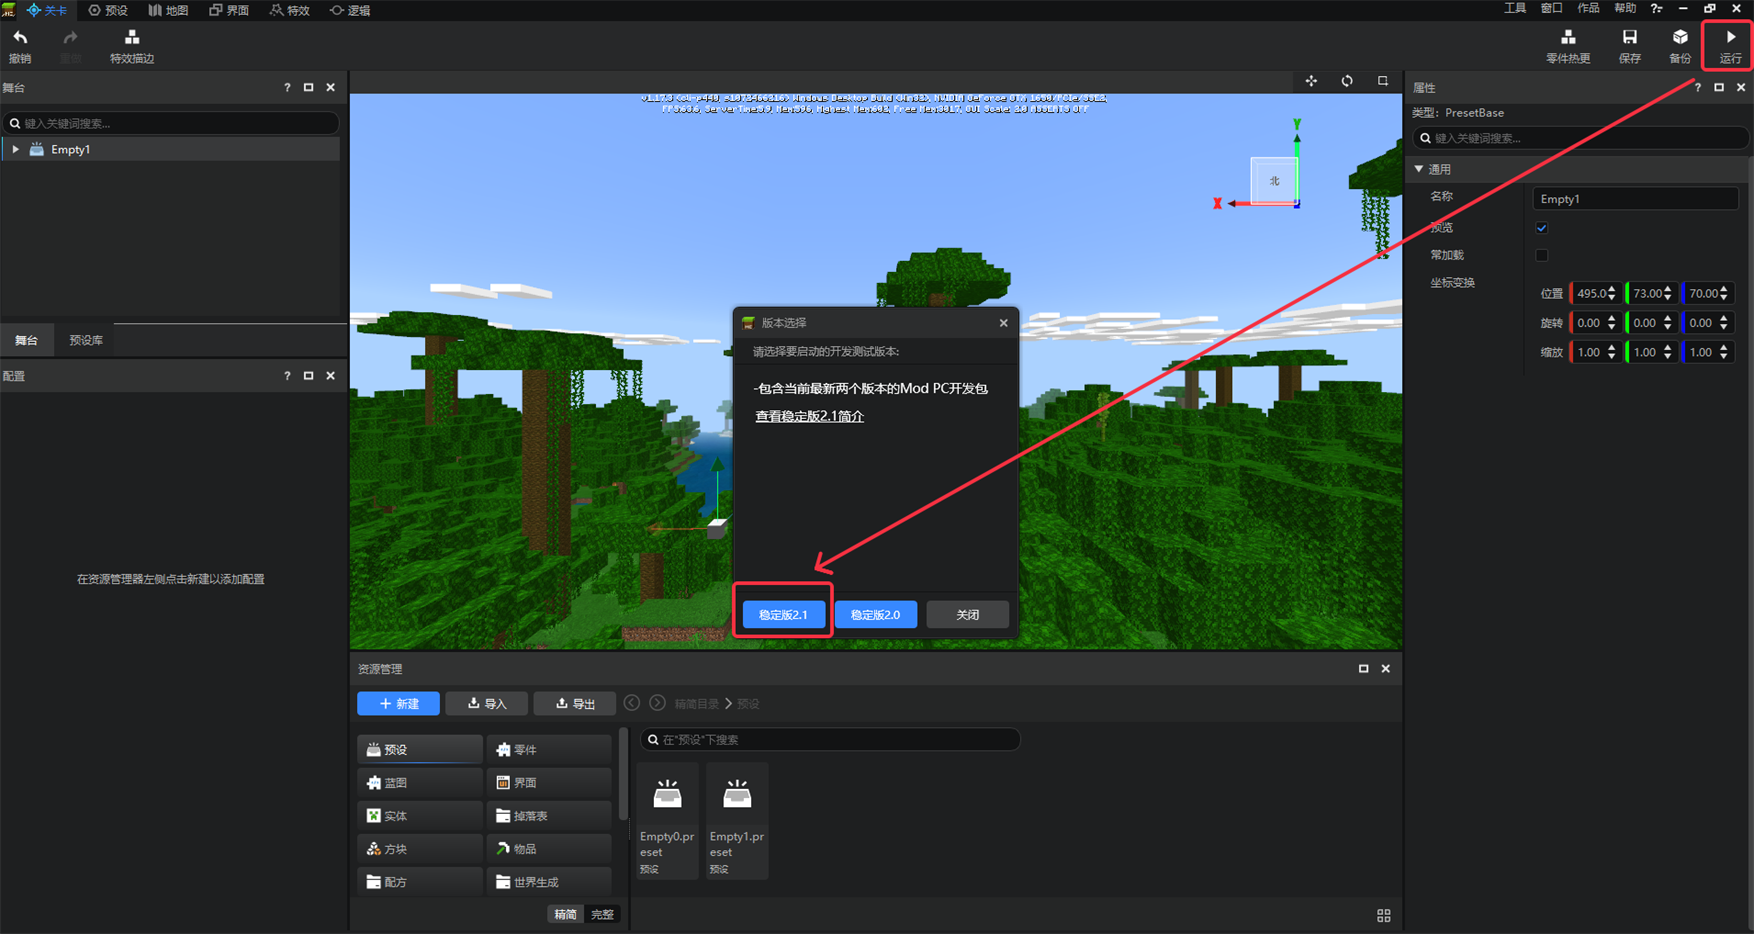Open help for the 配置 panel
Viewport: 1754px width, 934px height.
tap(287, 376)
